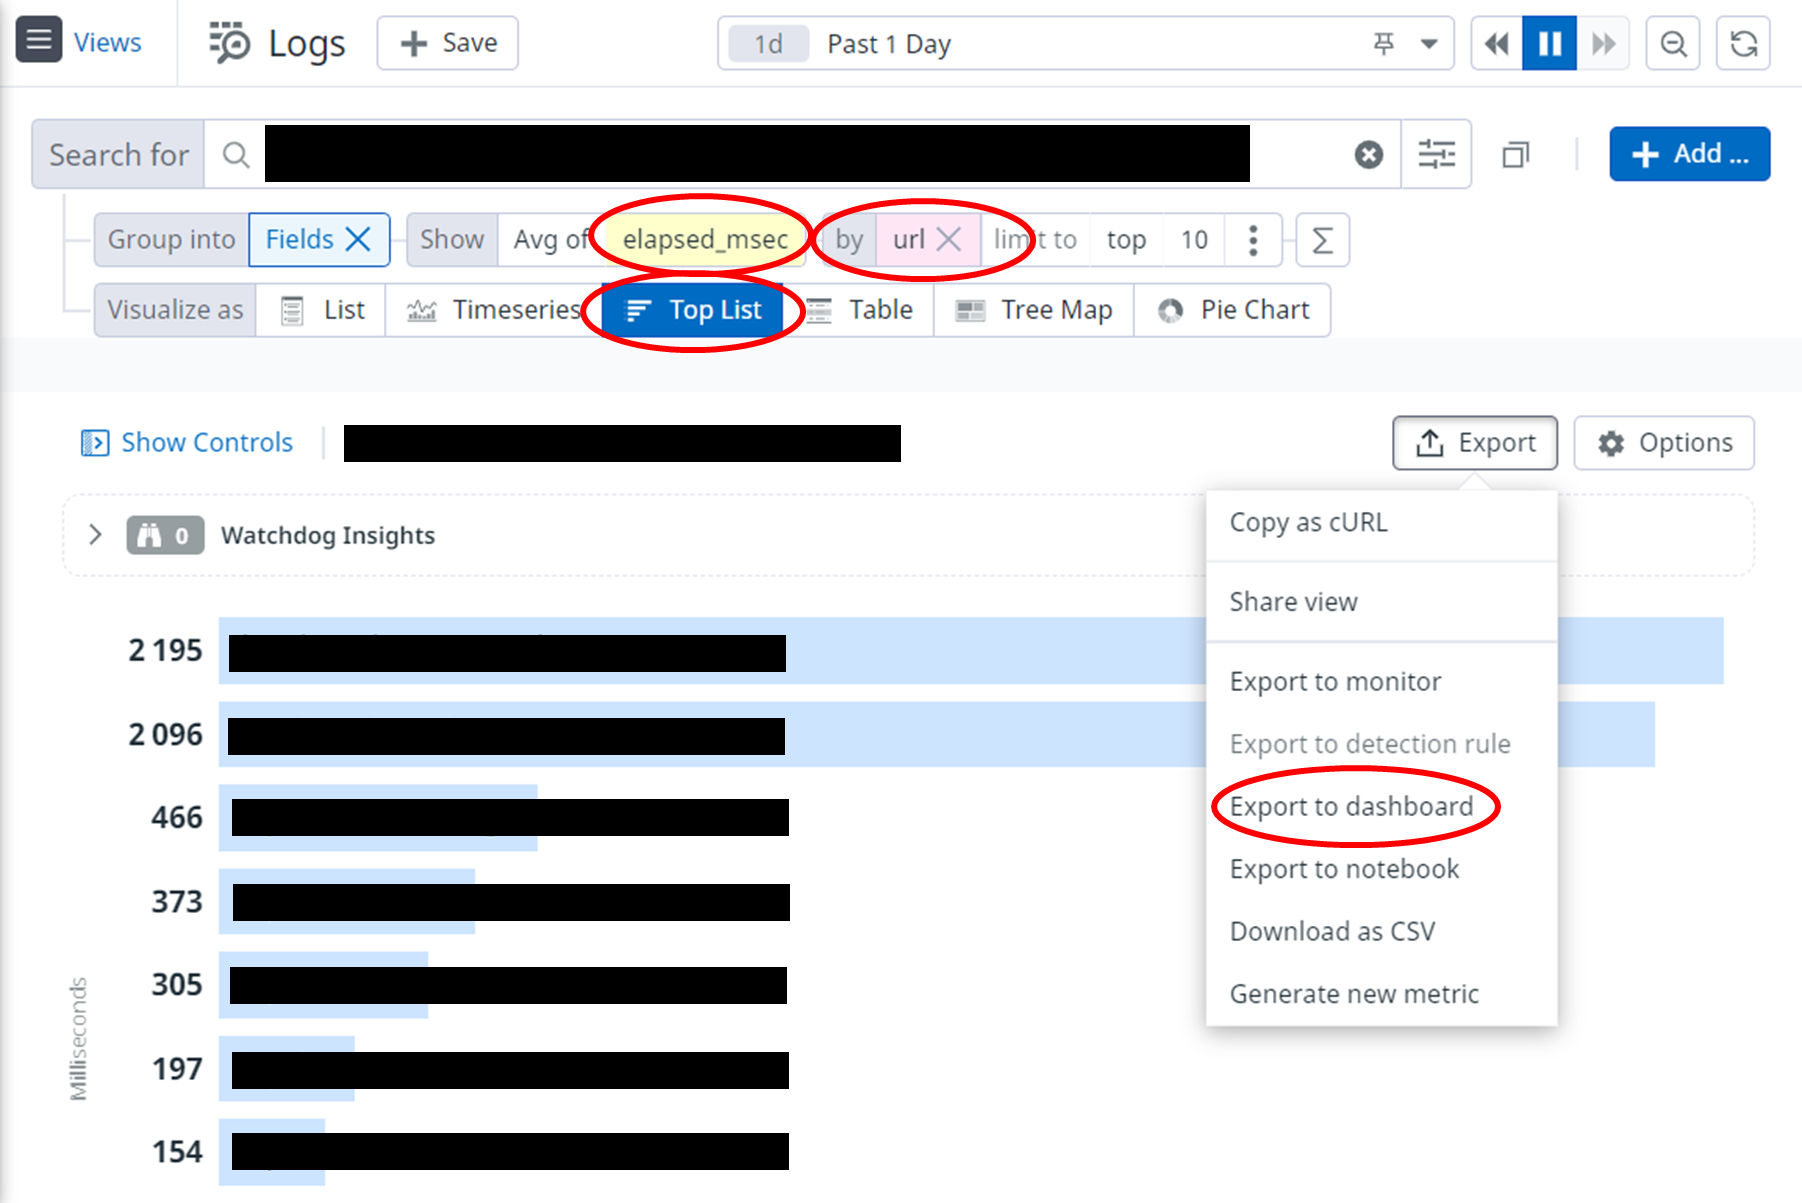1802x1203 pixels.
Task: Remove the Fields grouping
Action: pos(358,239)
